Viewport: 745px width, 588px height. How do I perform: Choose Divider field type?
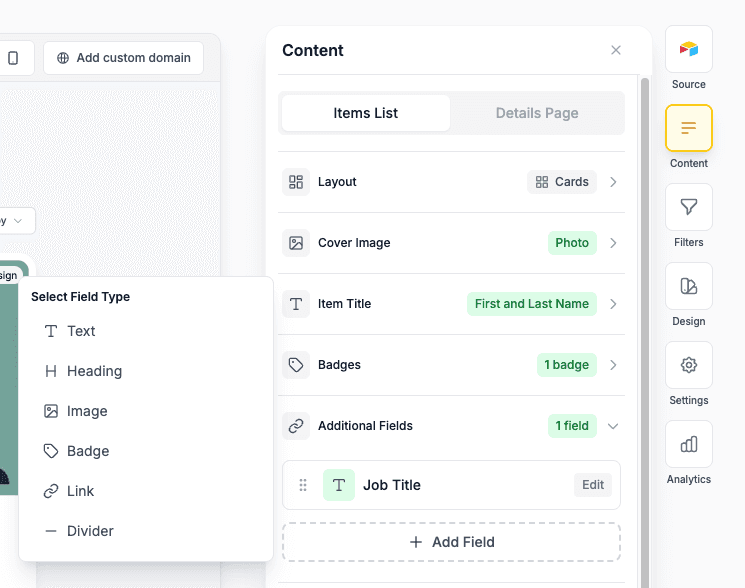pos(90,531)
